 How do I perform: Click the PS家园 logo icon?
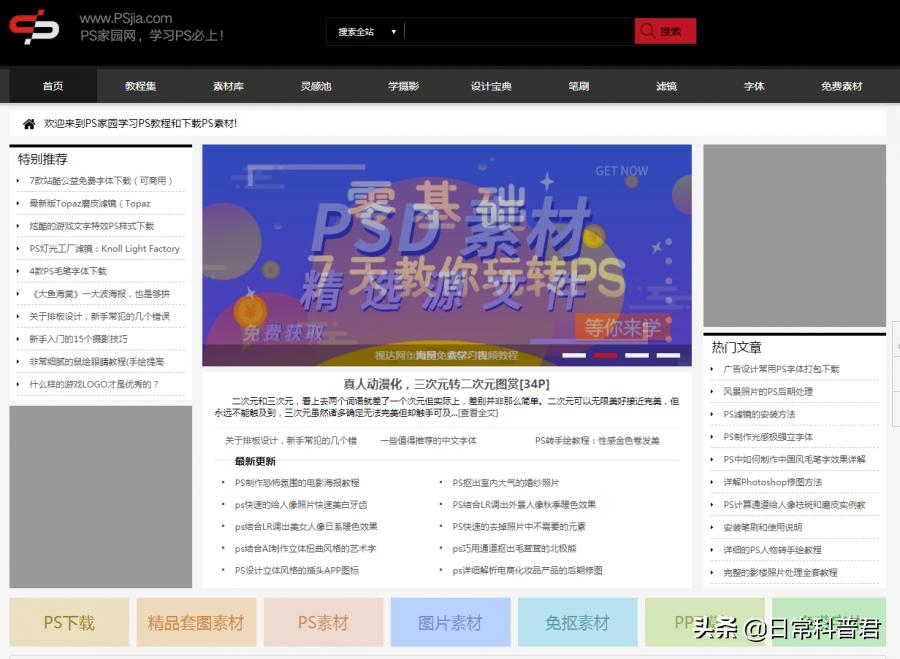coord(33,29)
